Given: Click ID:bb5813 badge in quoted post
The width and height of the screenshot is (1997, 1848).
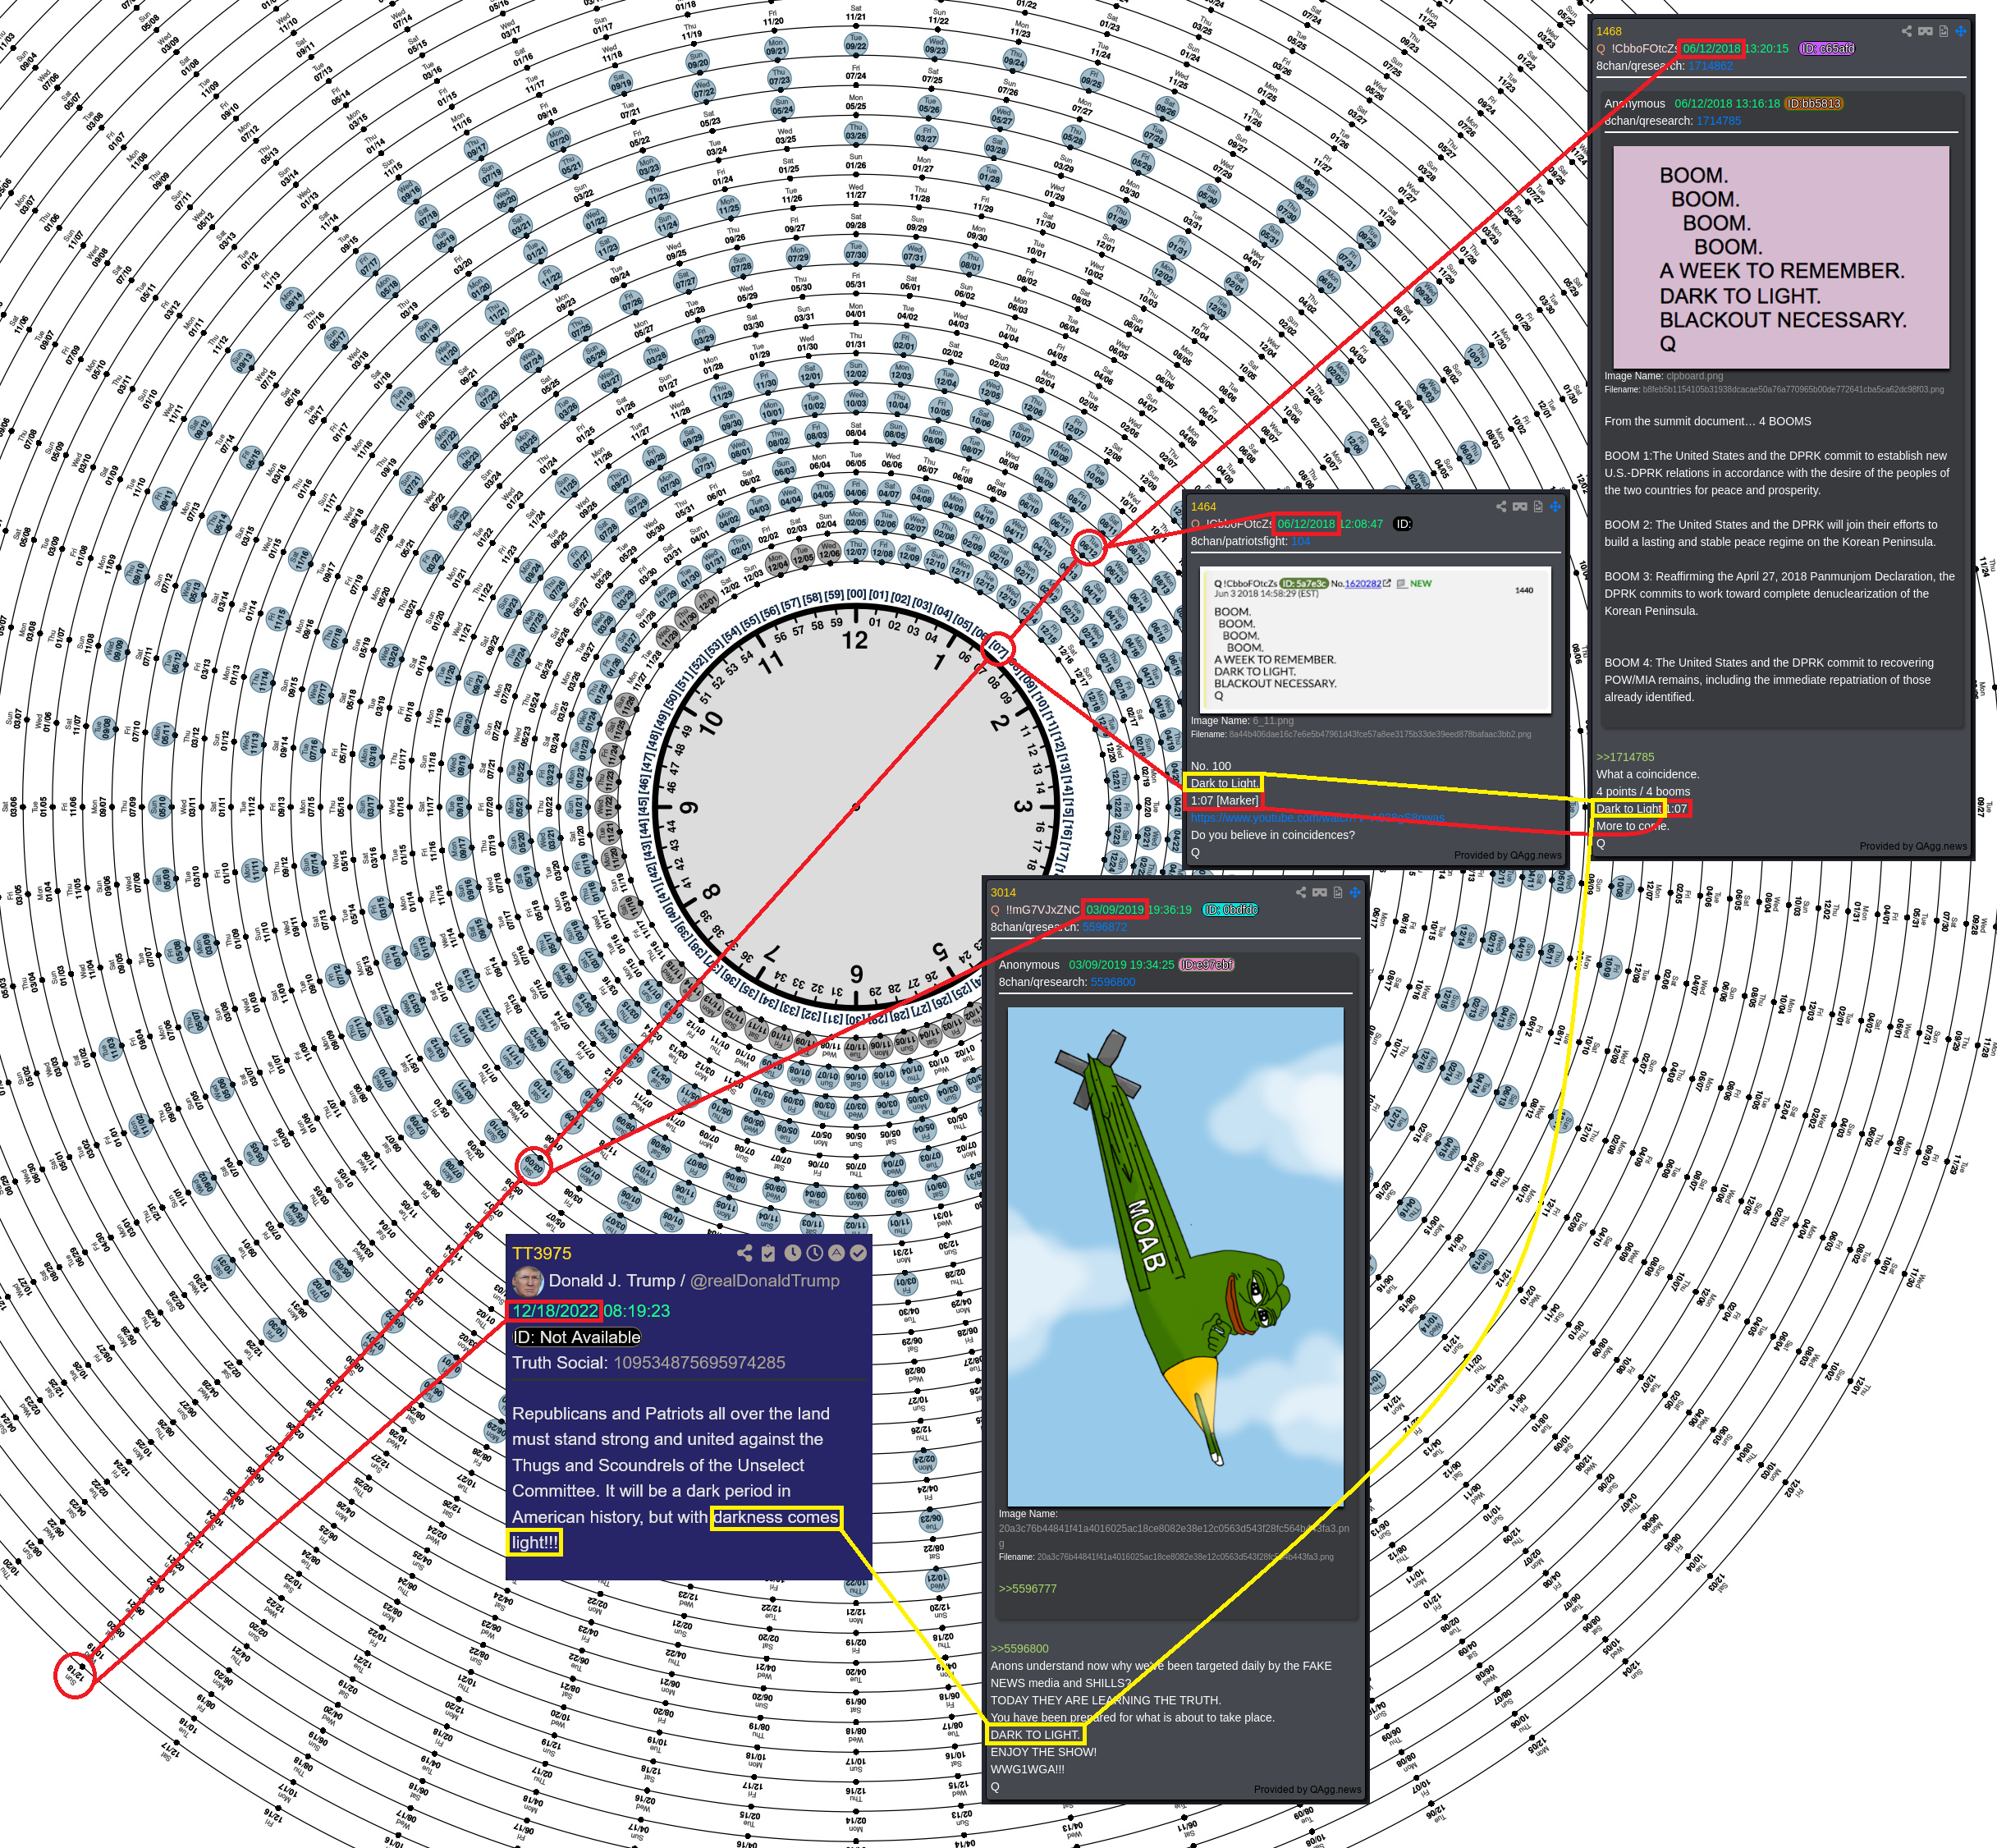Looking at the screenshot, I should tap(1813, 103).
